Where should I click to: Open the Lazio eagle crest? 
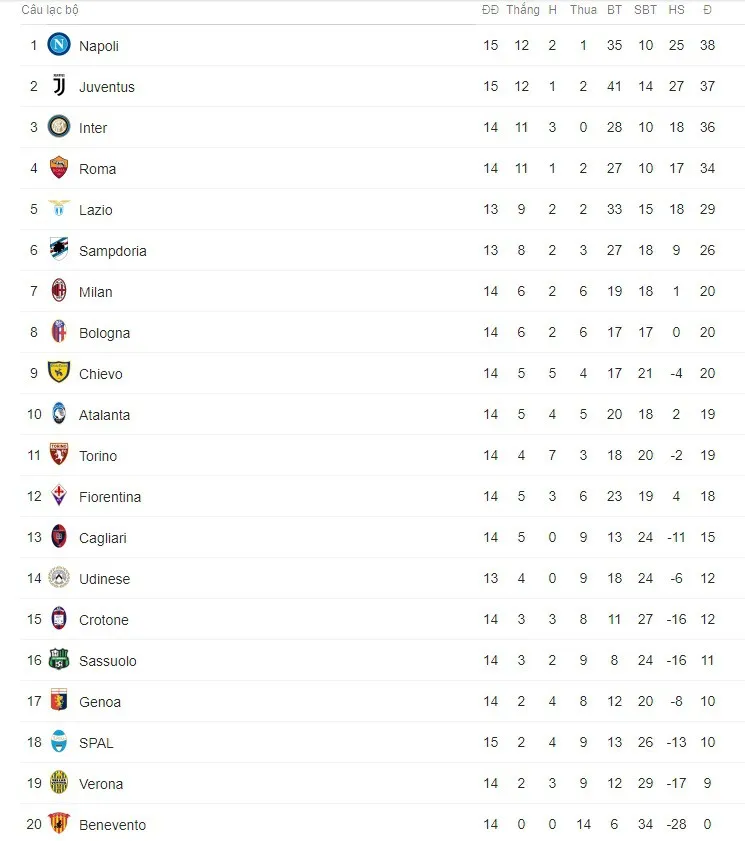[x=59, y=208]
